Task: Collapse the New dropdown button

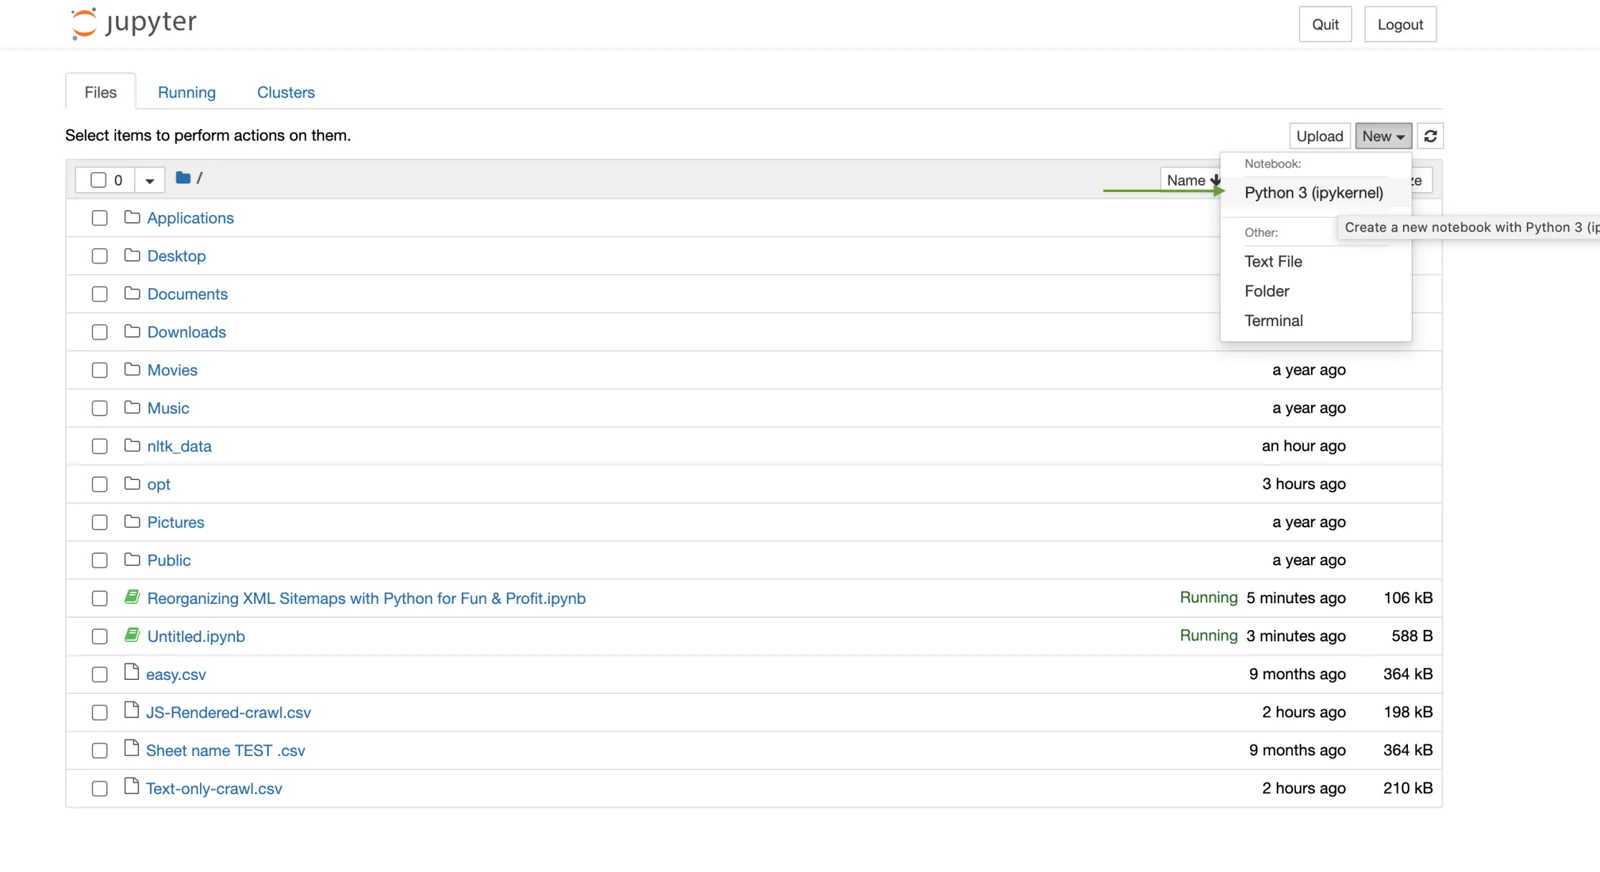Action: 1383,136
